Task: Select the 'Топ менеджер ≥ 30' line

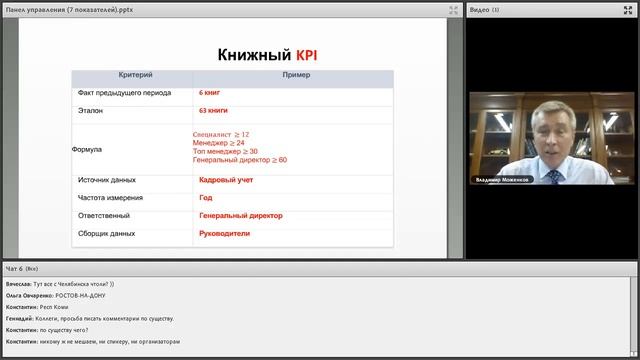Action: (225, 151)
